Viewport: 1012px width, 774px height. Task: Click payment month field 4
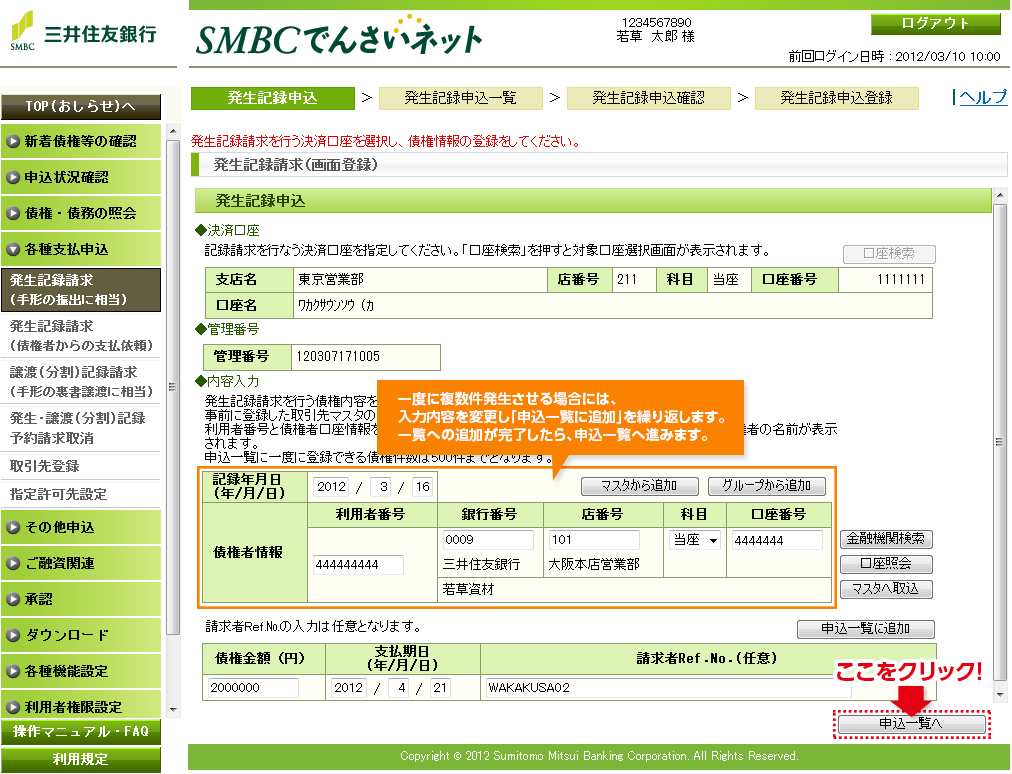pyautogui.click(x=399, y=688)
